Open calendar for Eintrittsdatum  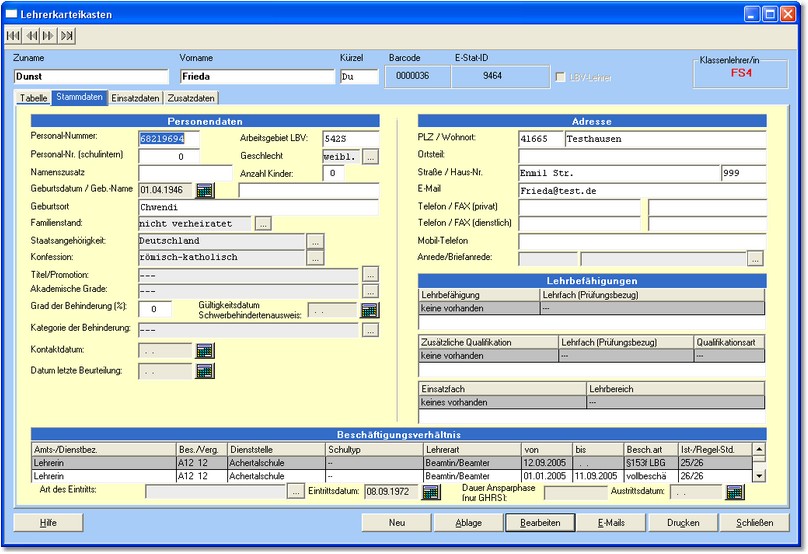click(x=431, y=492)
